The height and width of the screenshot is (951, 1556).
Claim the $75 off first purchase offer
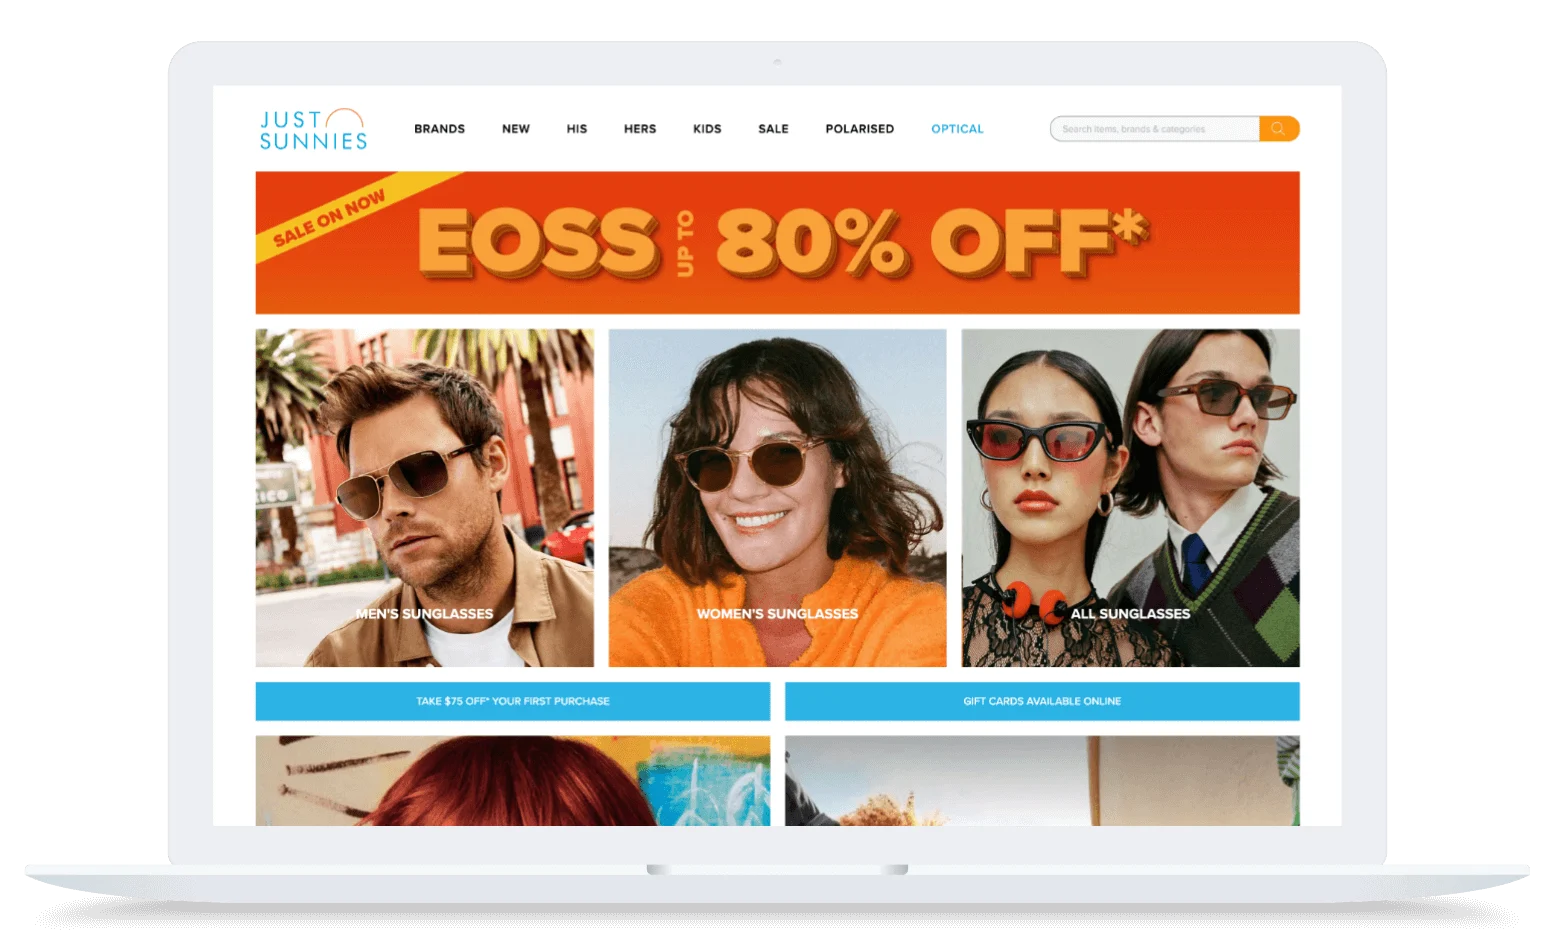(x=512, y=701)
